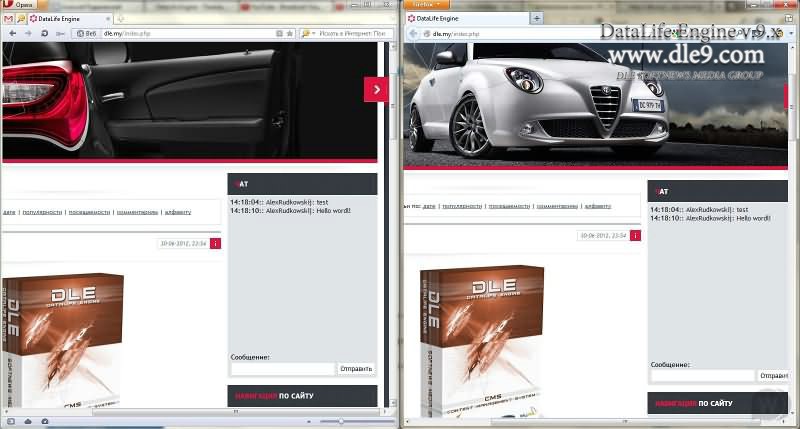
Task: Click the Отправить button in Opera chat
Action: click(356, 369)
